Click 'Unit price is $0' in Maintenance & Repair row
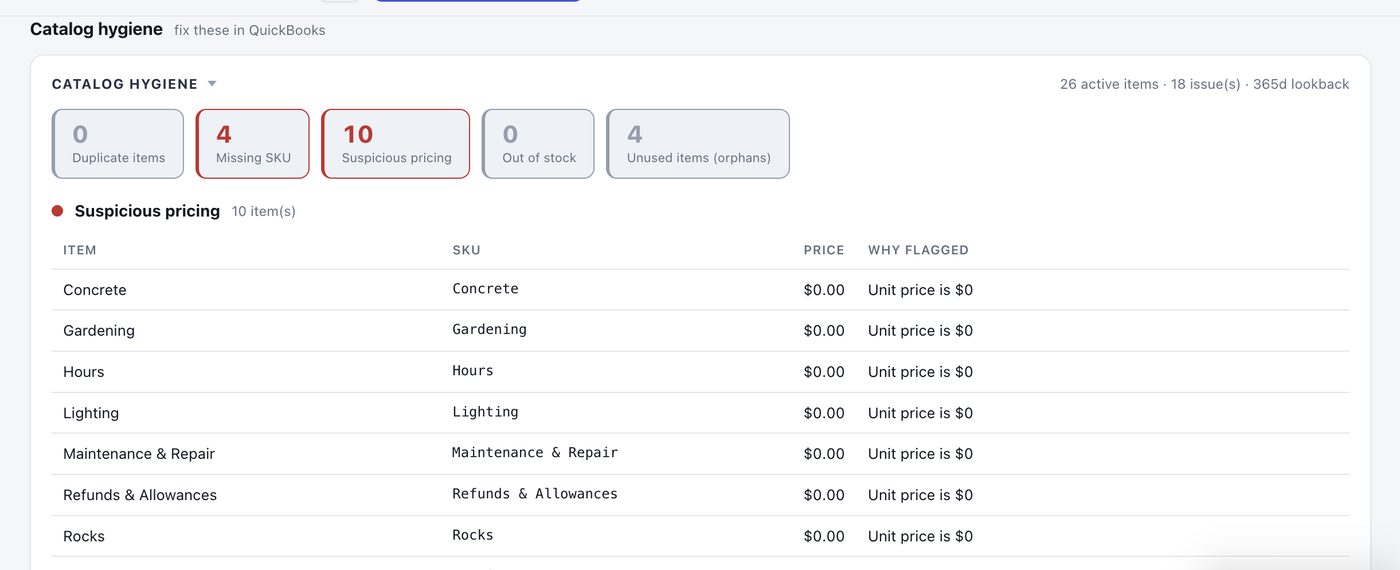The height and width of the screenshot is (570, 1400). [920, 454]
